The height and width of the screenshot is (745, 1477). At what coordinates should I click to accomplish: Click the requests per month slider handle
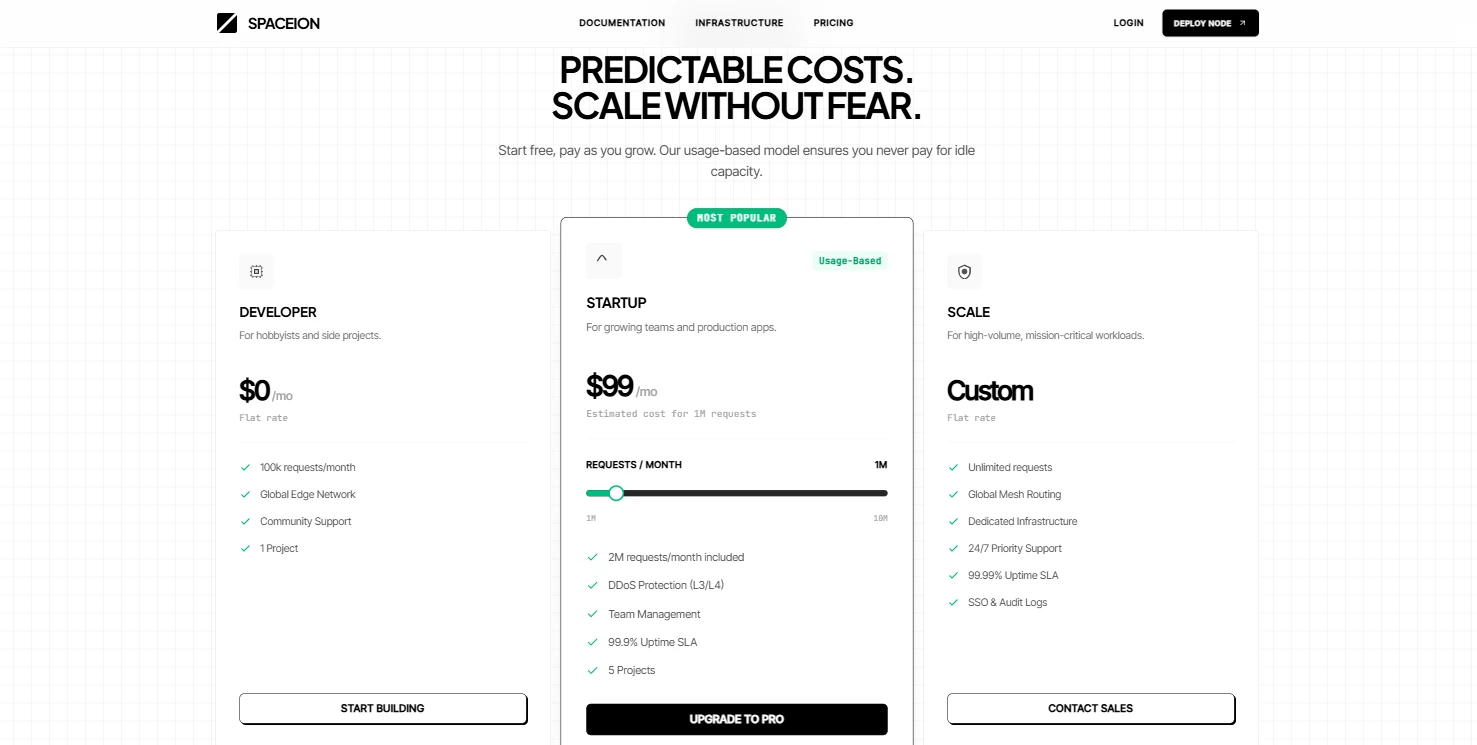point(616,493)
